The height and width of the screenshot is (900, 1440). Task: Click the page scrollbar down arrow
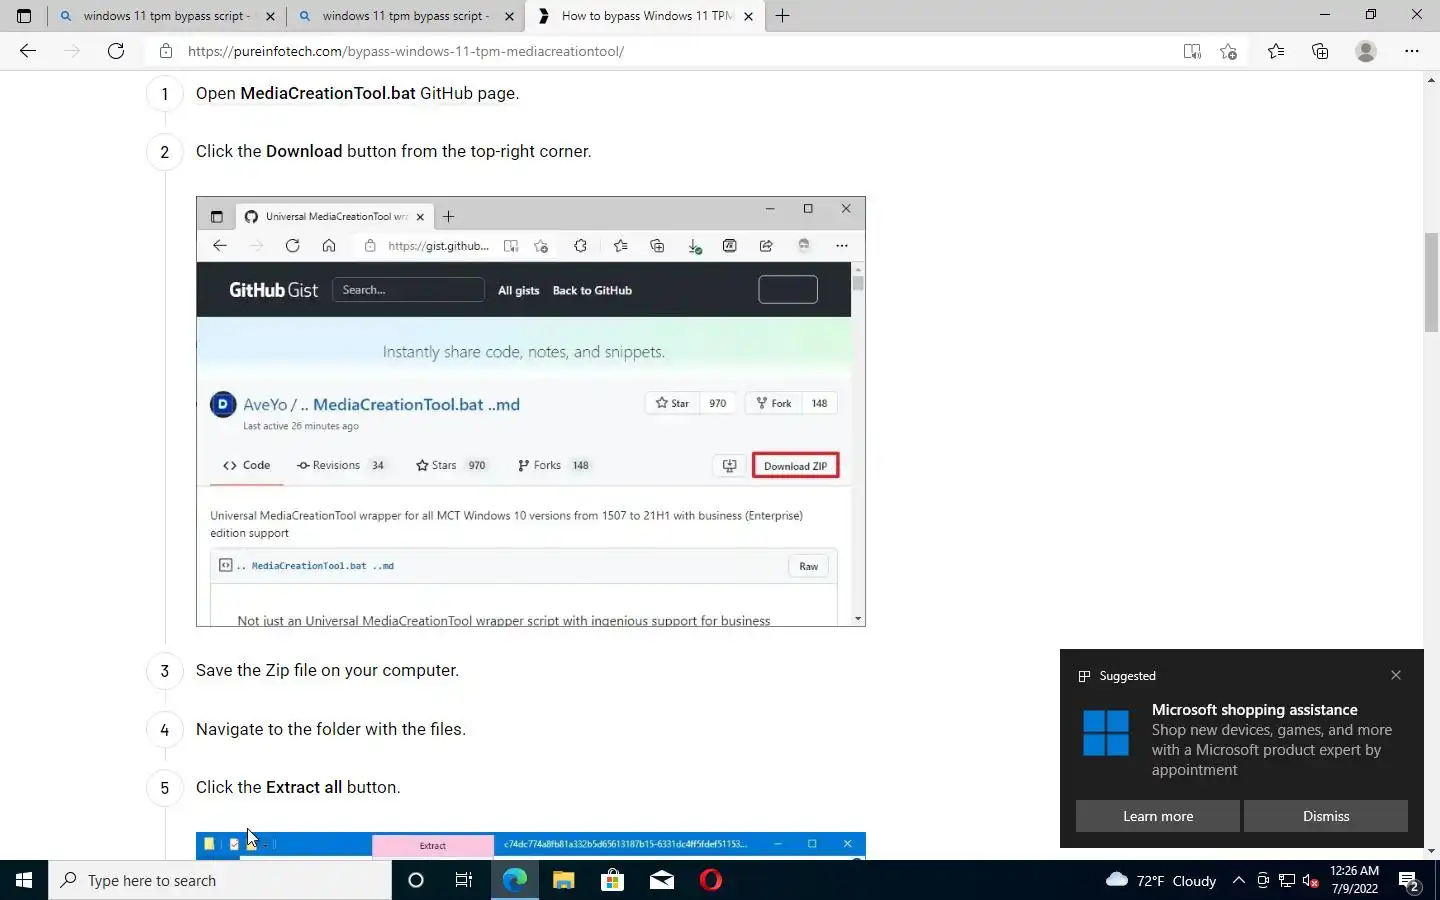click(x=1431, y=852)
